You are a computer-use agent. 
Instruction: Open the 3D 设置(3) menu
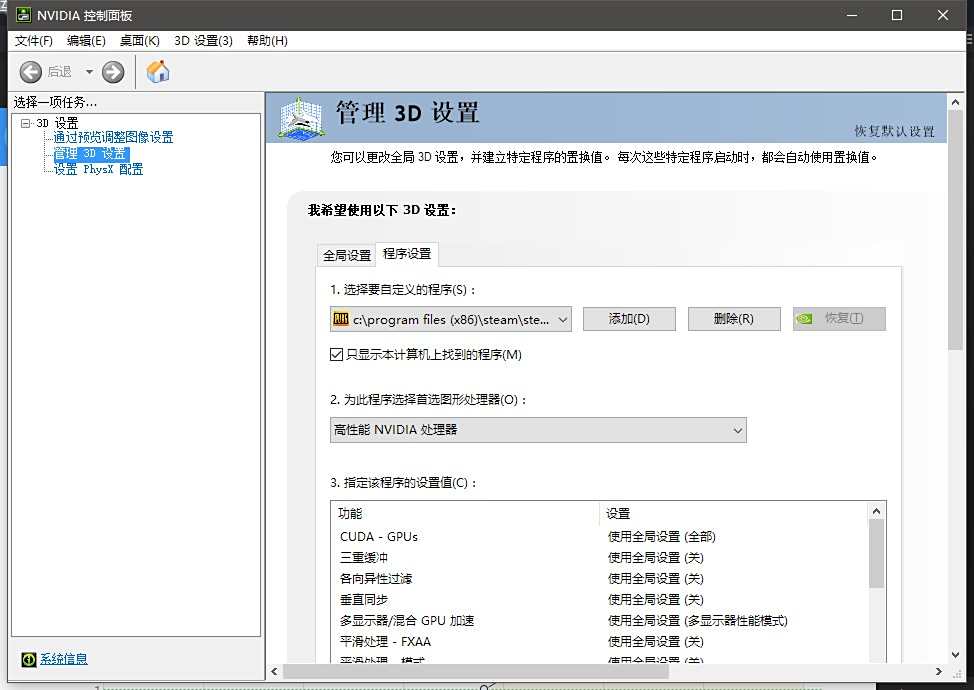(203, 41)
